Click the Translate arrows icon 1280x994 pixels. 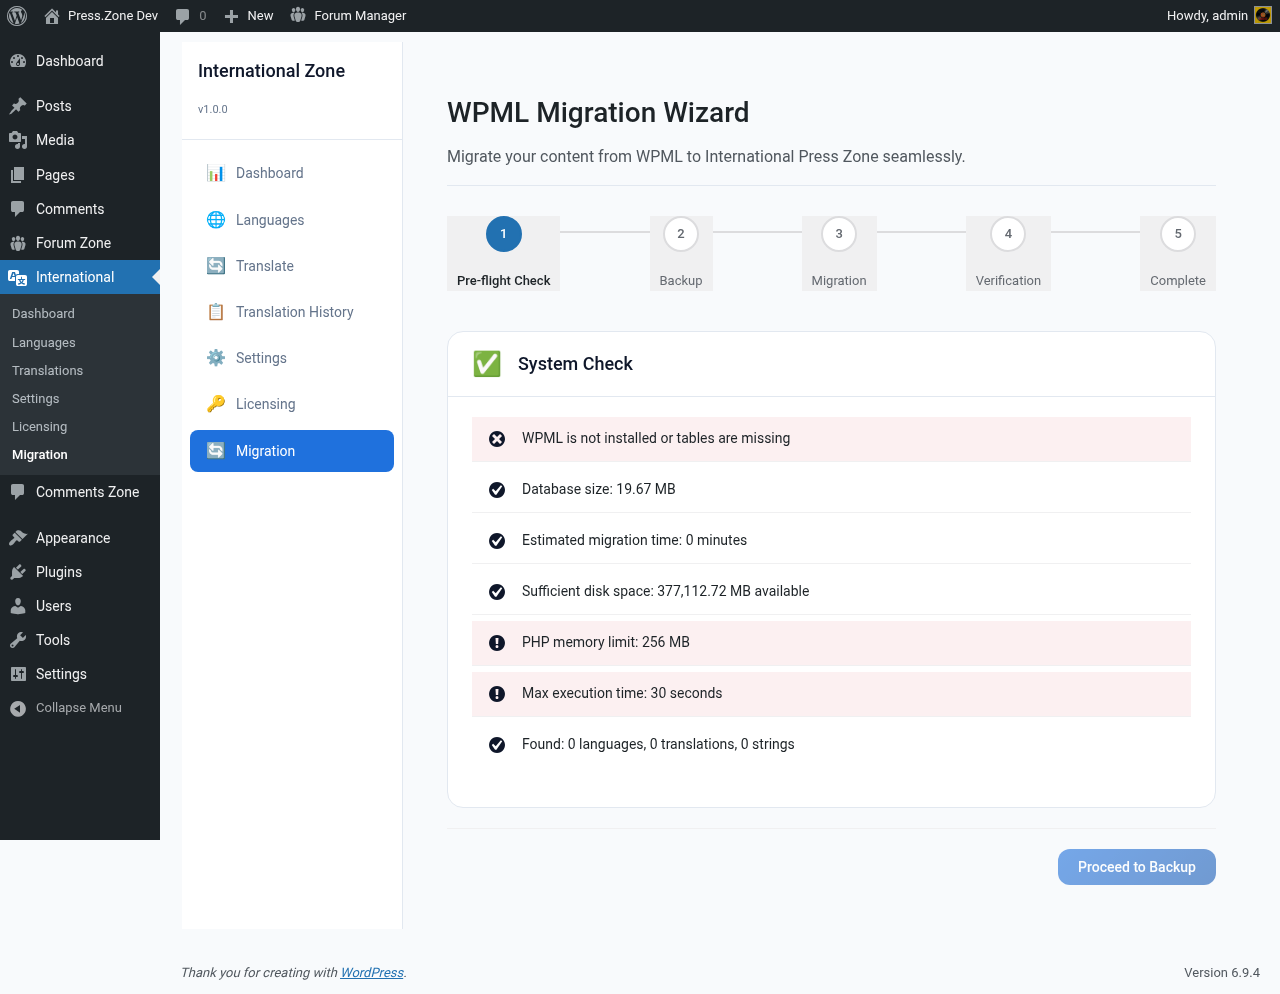pyautogui.click(x=216, y=266)
